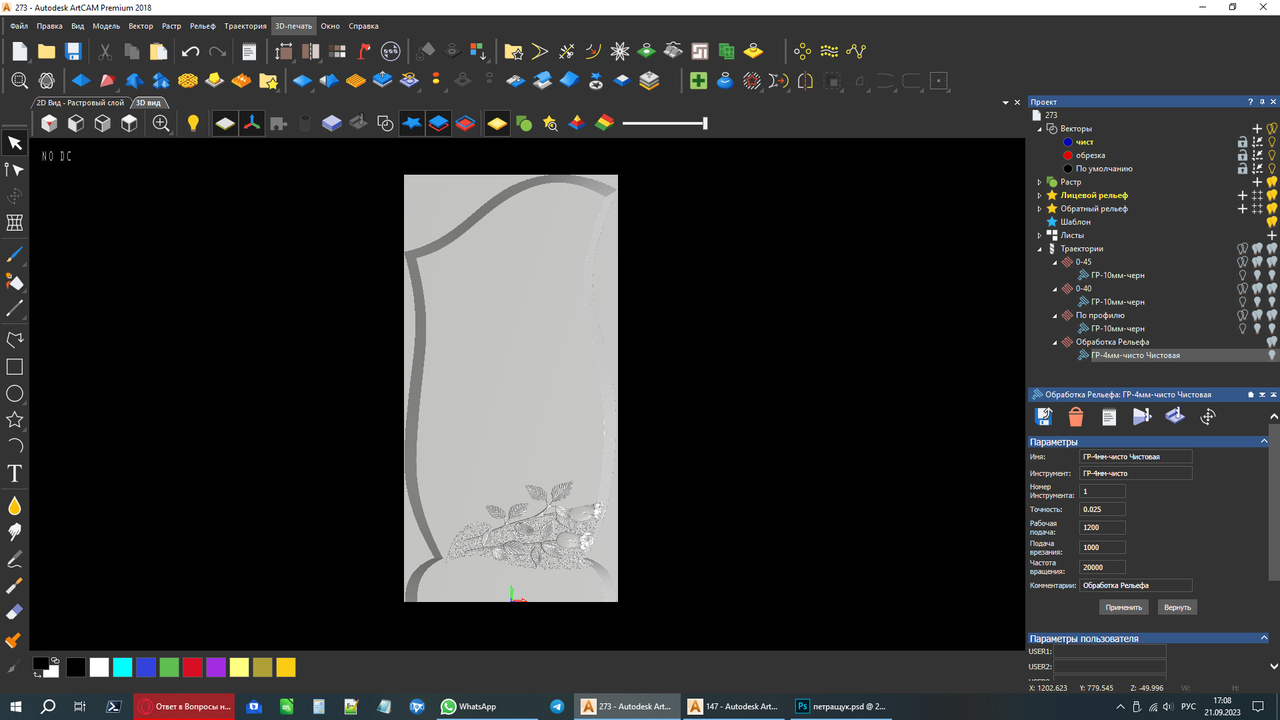This screenshot has height=720, width=1280.
Task: Select the polyline drawing tool
Action: [x=15, y=341]
